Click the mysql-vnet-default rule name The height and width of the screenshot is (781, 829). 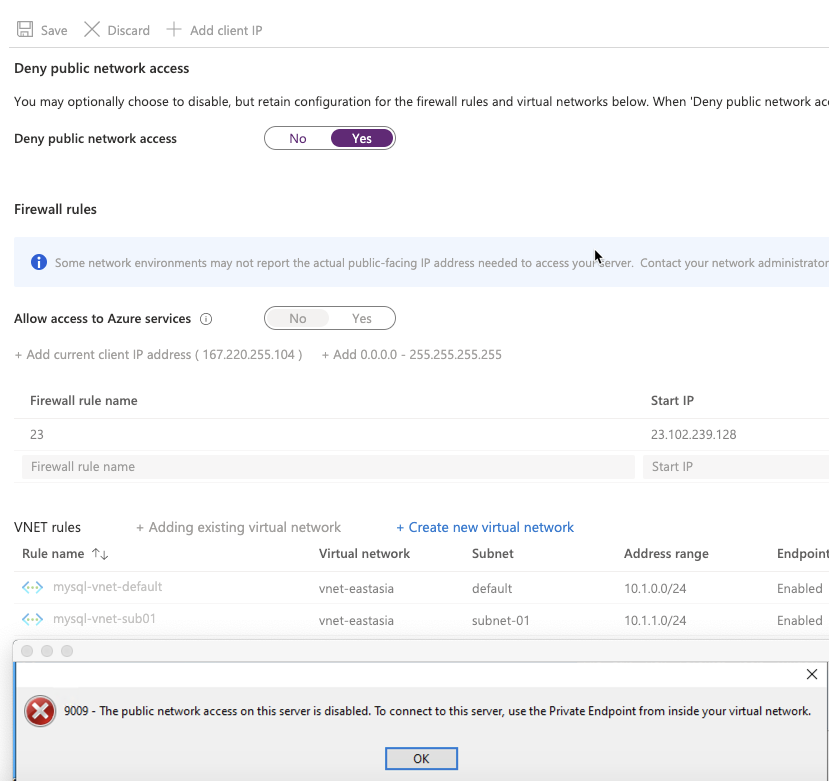click(x=107, y=586)
